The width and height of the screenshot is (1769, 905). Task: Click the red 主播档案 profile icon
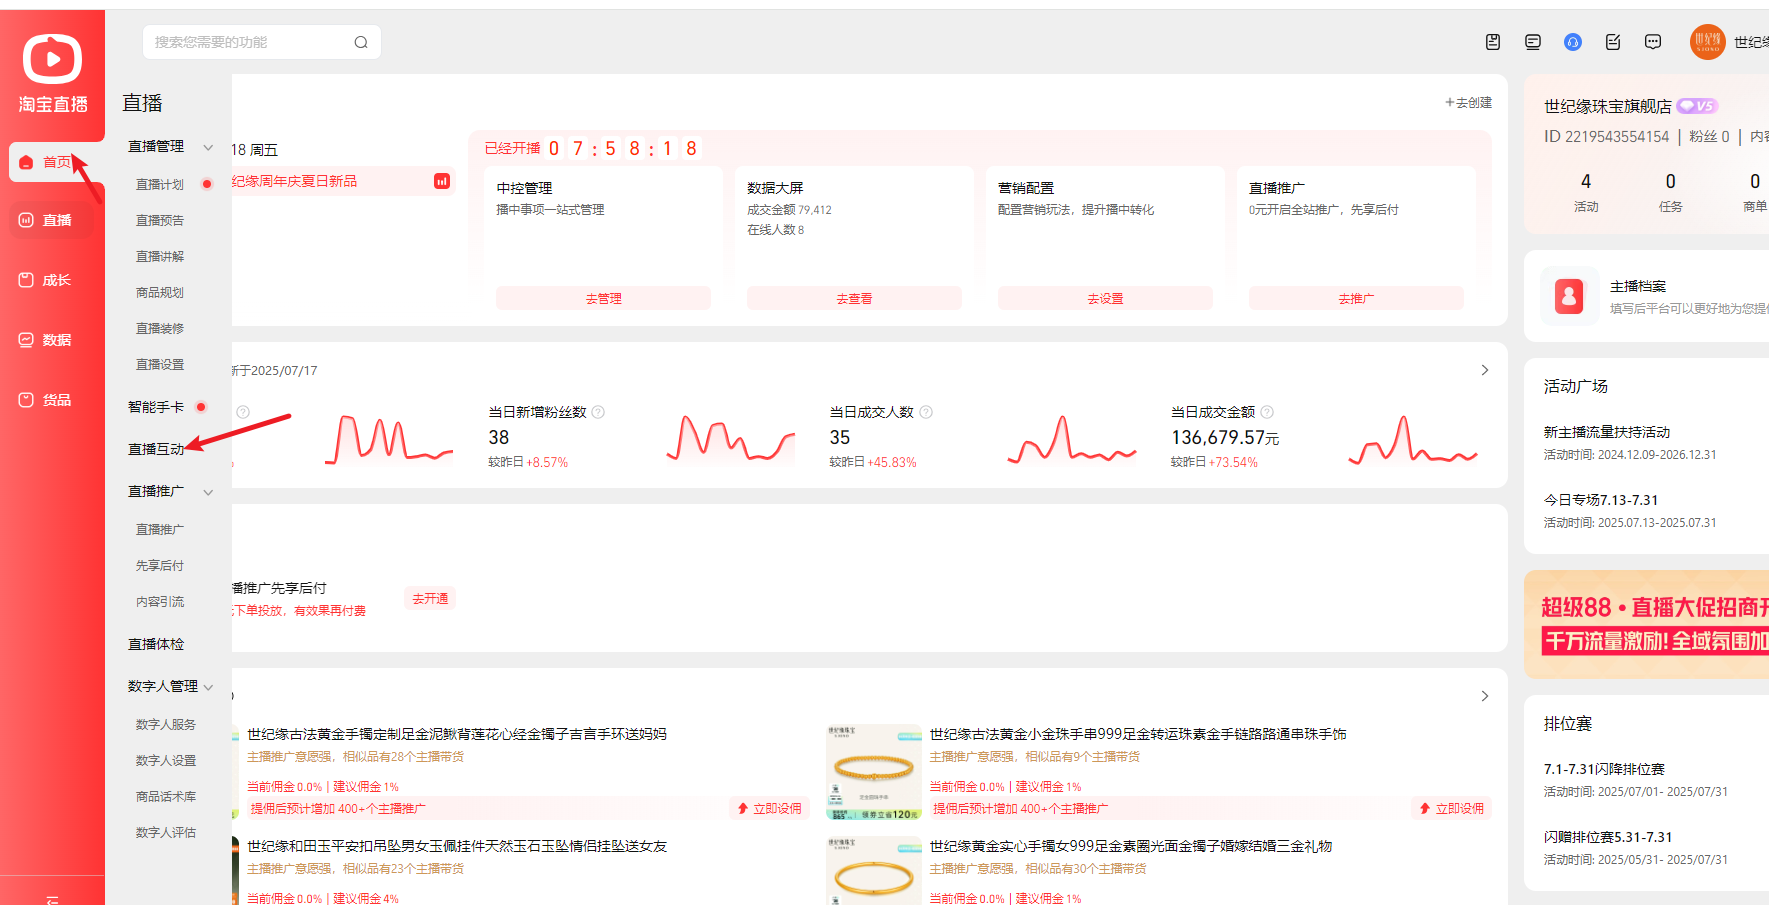(x=1569, y=297)
